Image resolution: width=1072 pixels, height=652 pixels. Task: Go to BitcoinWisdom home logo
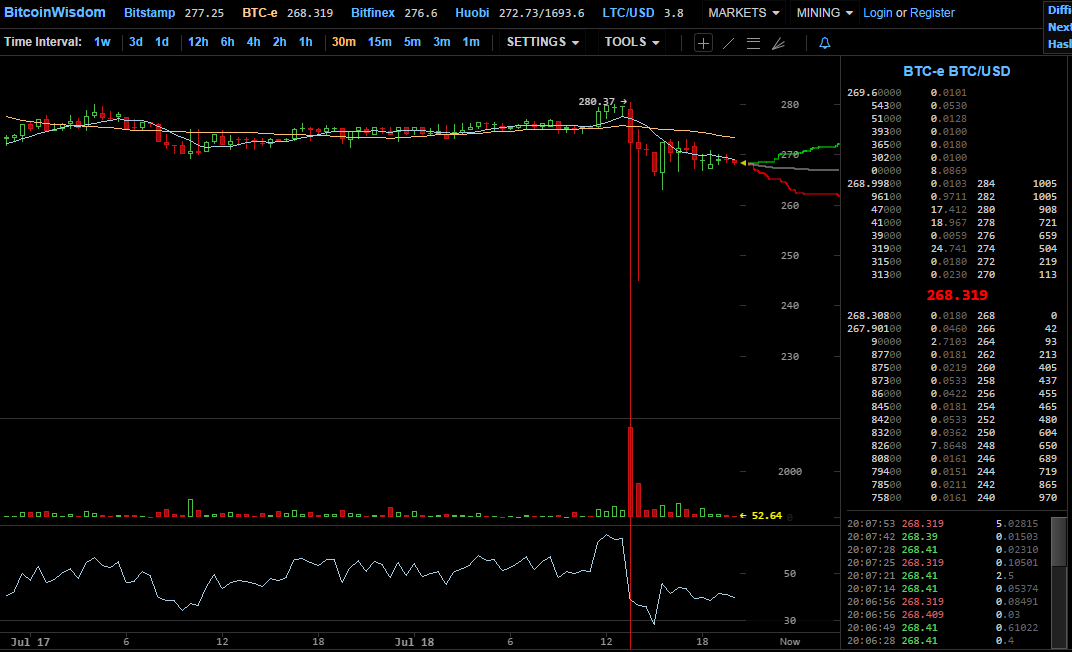point(55,12)
